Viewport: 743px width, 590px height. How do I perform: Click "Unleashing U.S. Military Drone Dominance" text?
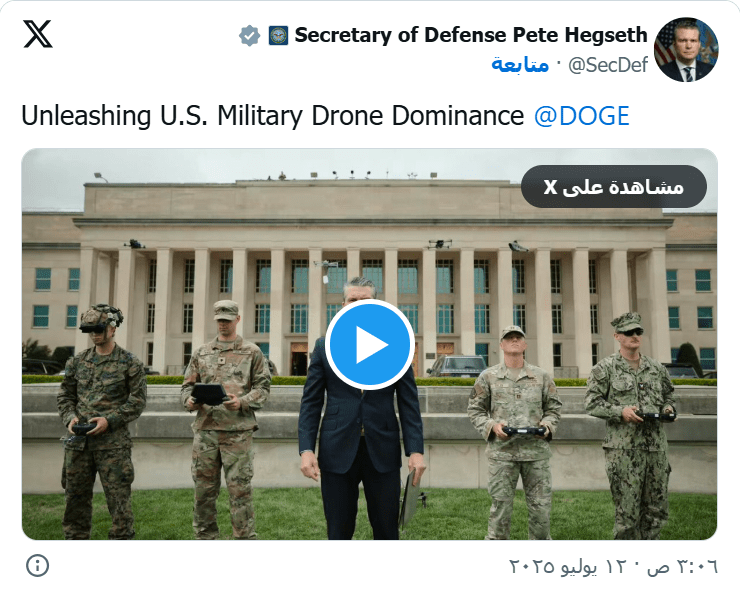[272, 116]
